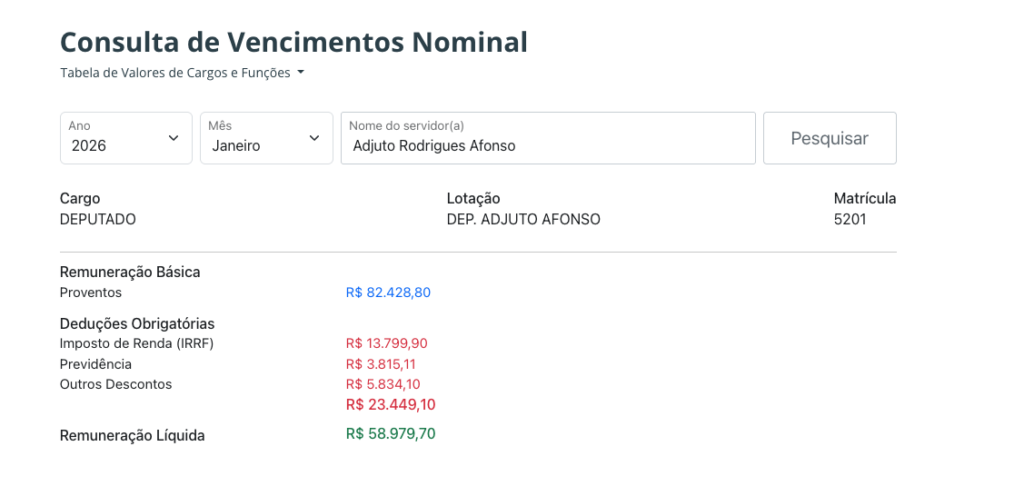Select the DEPUTADO cargo value
This screenshot has height=486, width=1024.
[98, 219]
